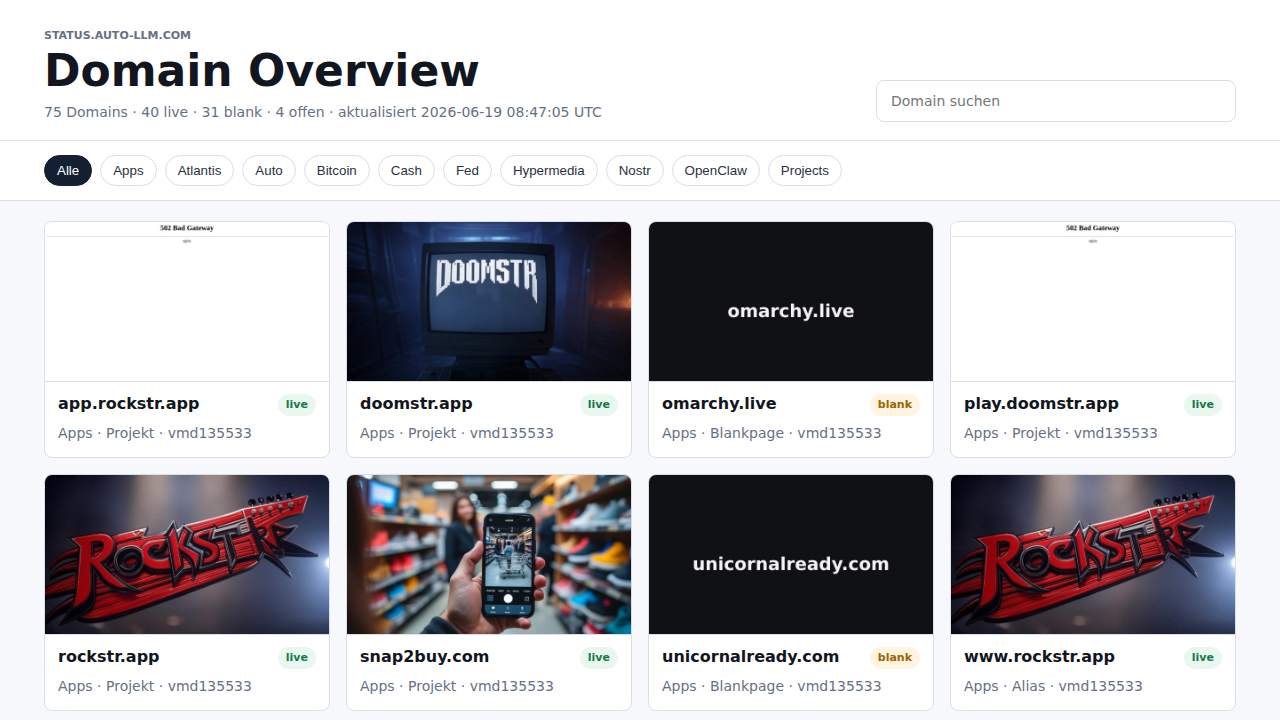
Task: Click the play.doomstr.app domain title
Action: tap(1041, 404)
